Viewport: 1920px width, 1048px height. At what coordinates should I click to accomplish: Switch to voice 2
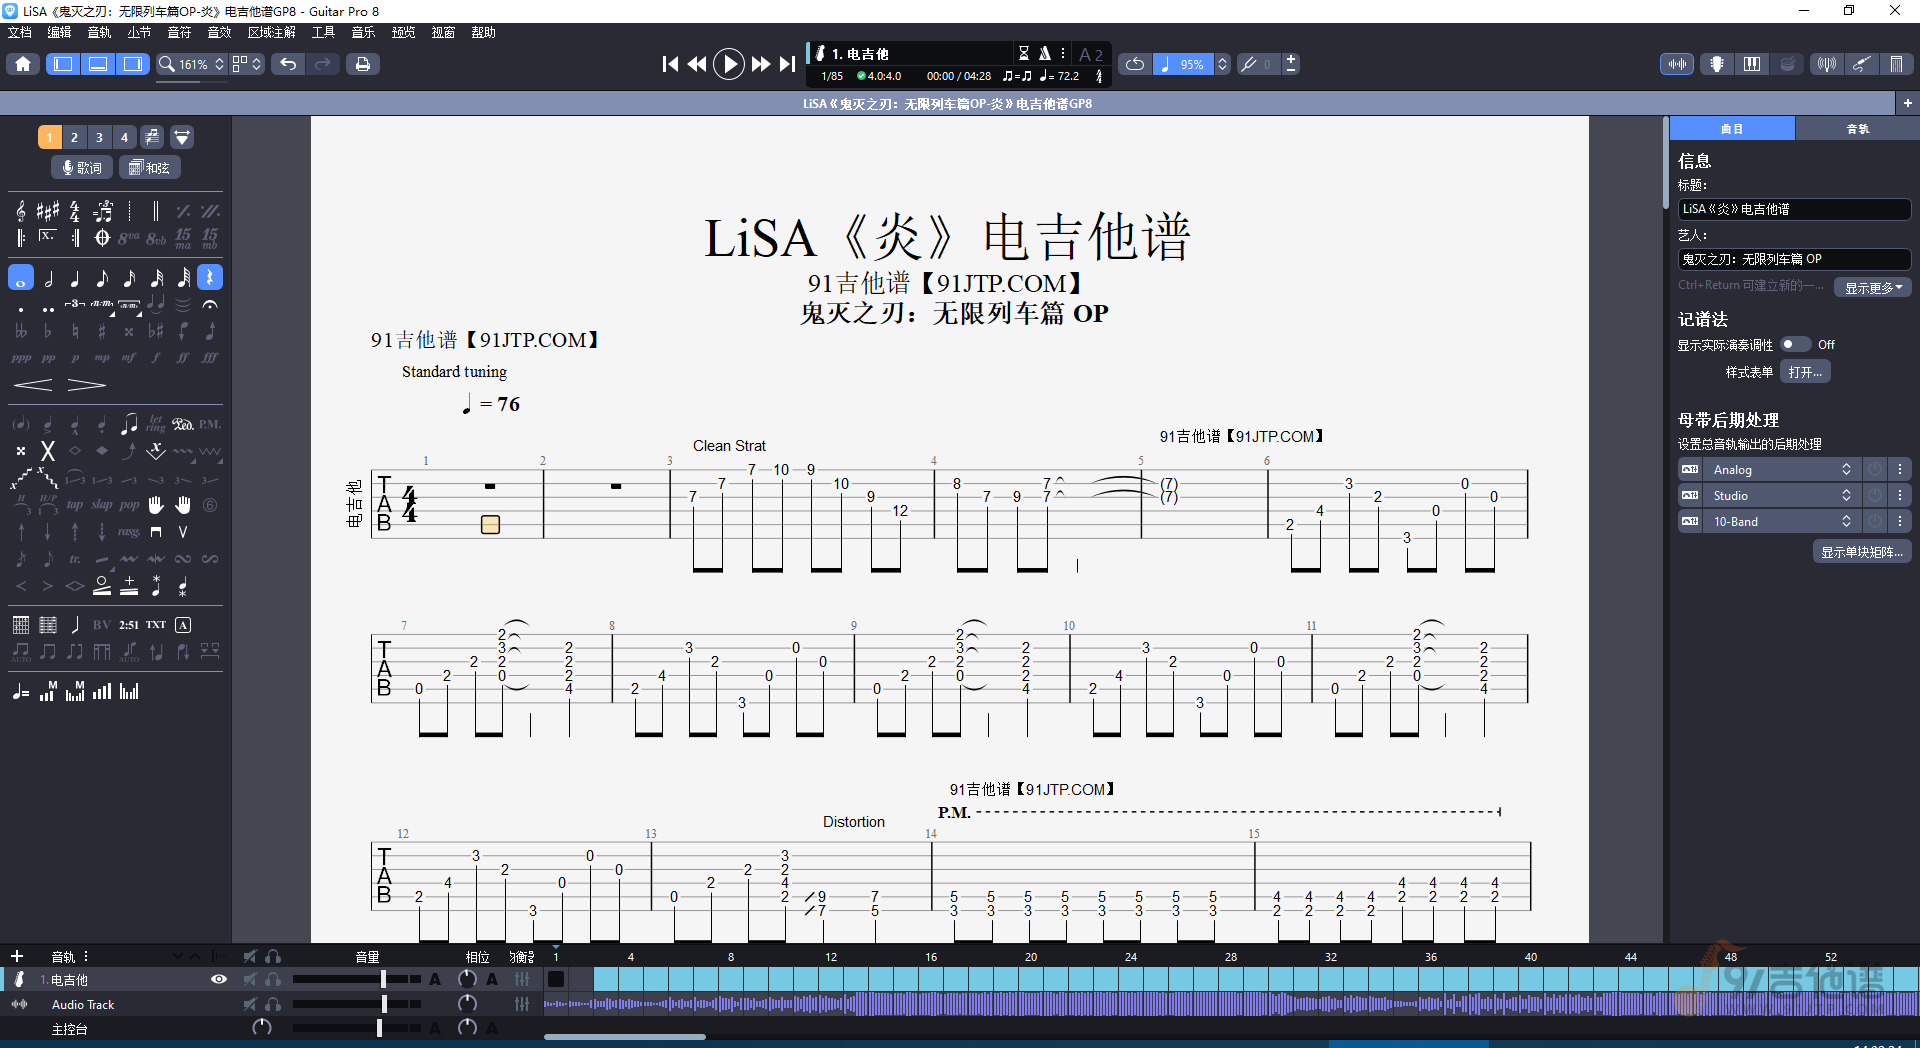[x=74, y=137]
